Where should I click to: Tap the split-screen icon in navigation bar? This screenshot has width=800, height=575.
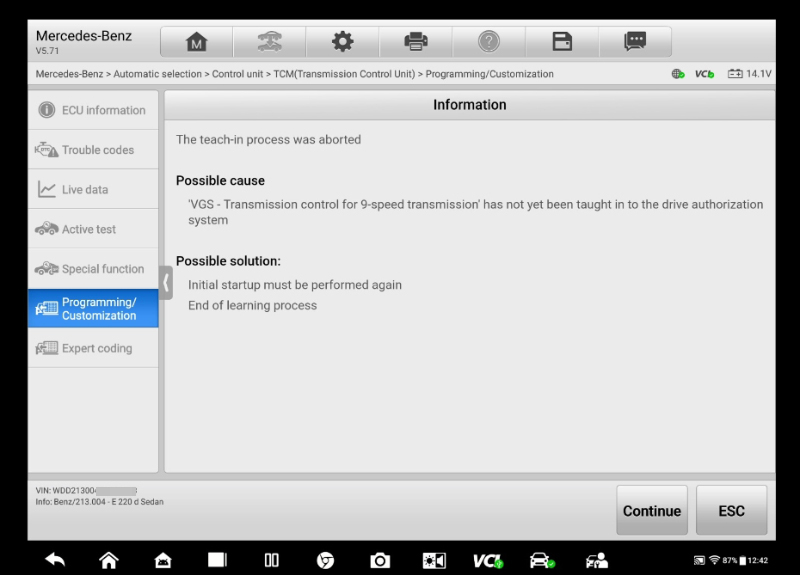point(271,560)
